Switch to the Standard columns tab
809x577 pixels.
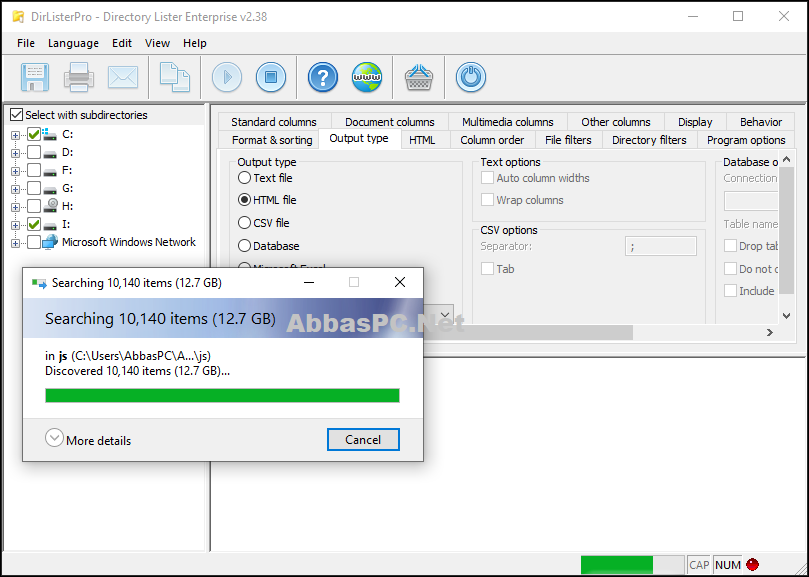point(274,122)
